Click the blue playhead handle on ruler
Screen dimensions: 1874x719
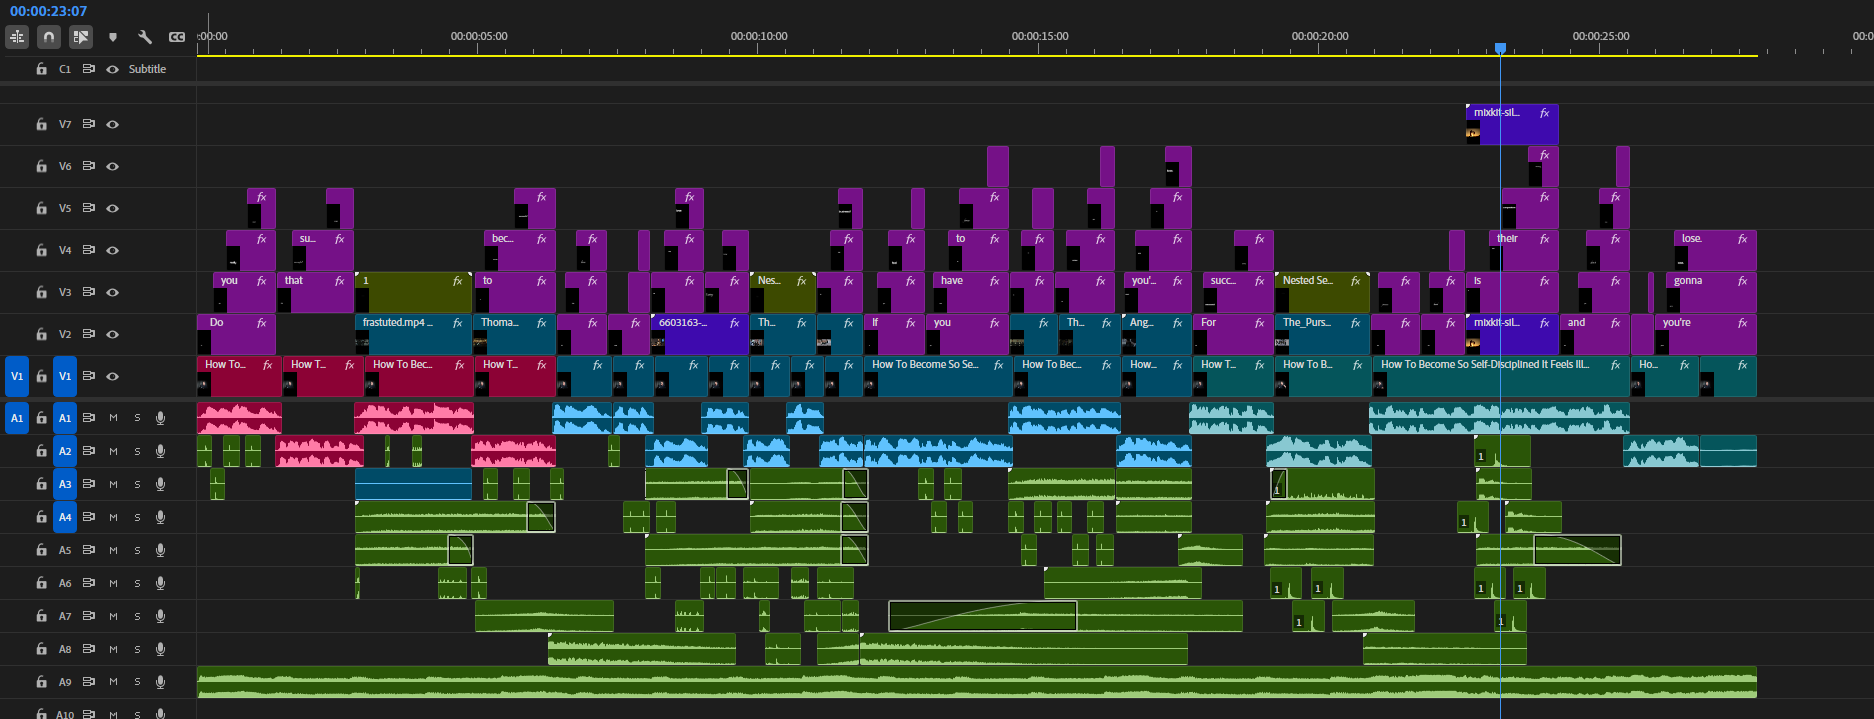tap(1500, 48)
